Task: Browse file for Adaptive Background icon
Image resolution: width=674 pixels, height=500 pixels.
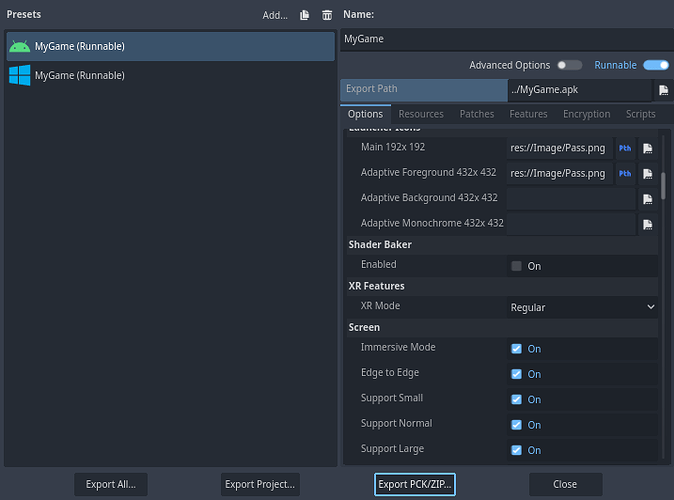Action: (x=648, y=199)
